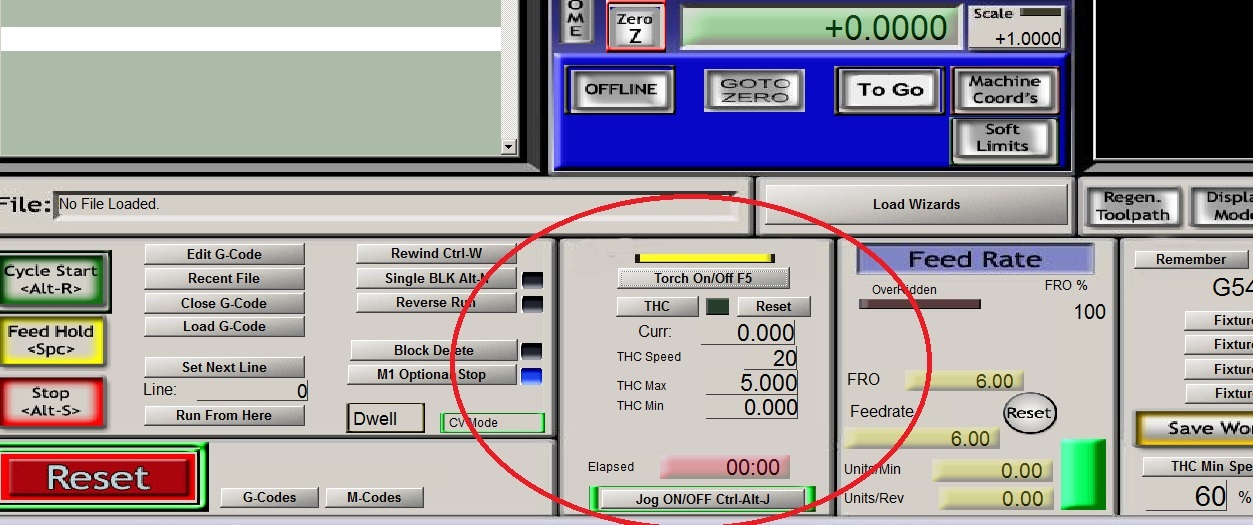Toggle Machine Coord's display
This screenshot has height=525, width=1253.
click(x=1004, y=90)
